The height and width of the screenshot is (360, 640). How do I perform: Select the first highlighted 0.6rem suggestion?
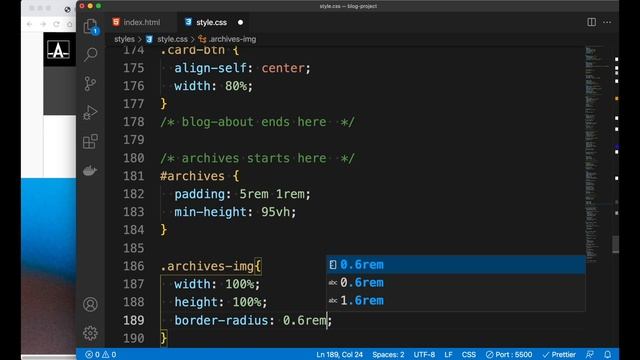456,264
